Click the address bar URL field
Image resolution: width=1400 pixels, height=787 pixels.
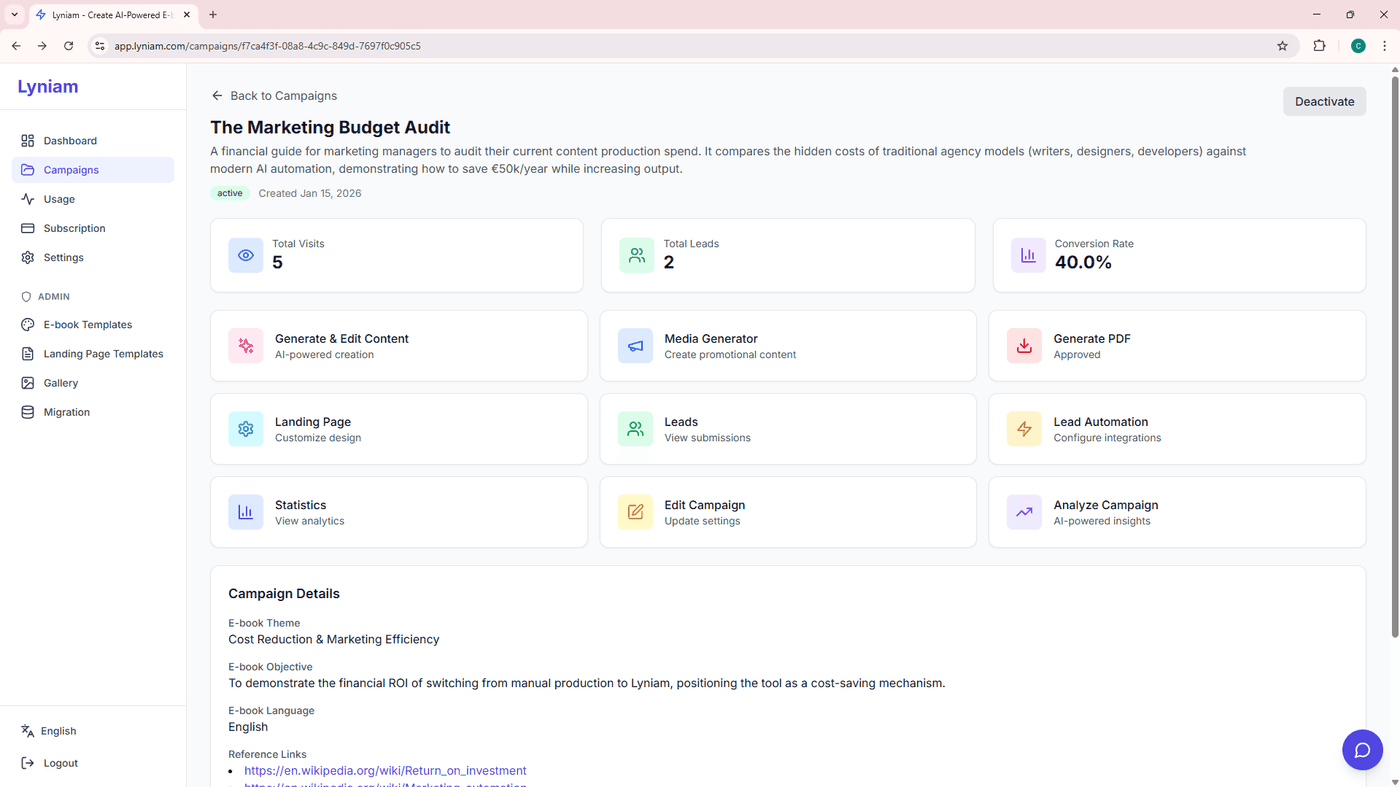click(300, 45)
